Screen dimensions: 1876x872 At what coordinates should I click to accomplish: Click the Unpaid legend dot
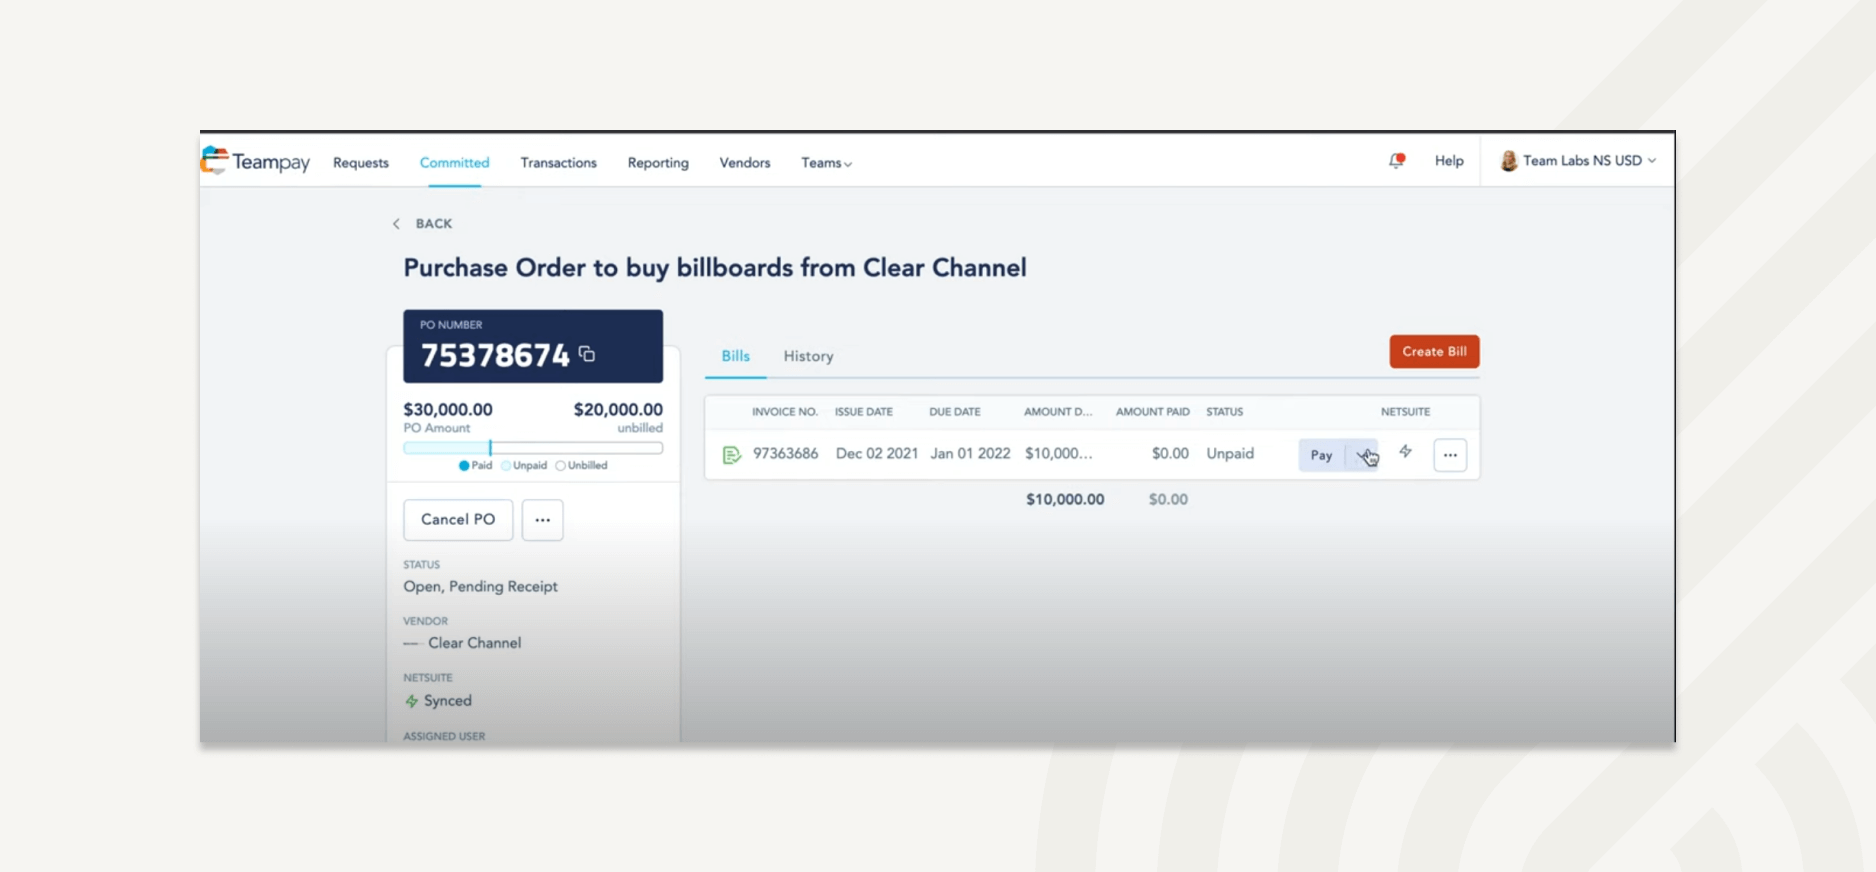506,466
